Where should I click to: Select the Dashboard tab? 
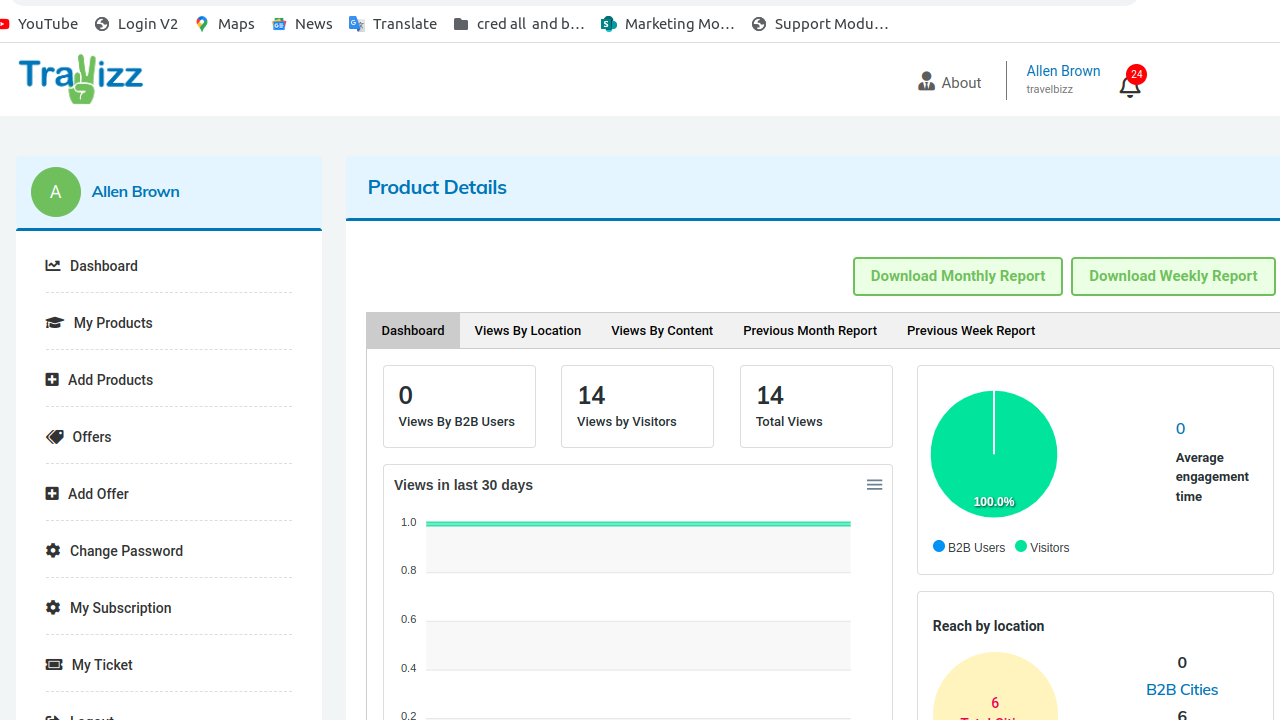tap(413, 331)
